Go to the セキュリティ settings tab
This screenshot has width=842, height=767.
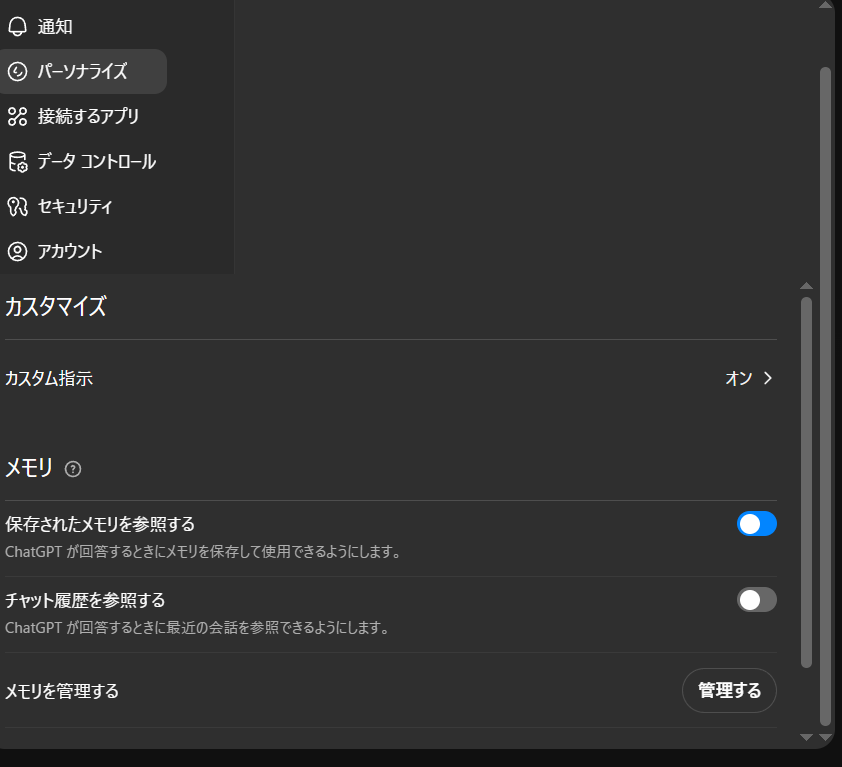tap(83, 206)
